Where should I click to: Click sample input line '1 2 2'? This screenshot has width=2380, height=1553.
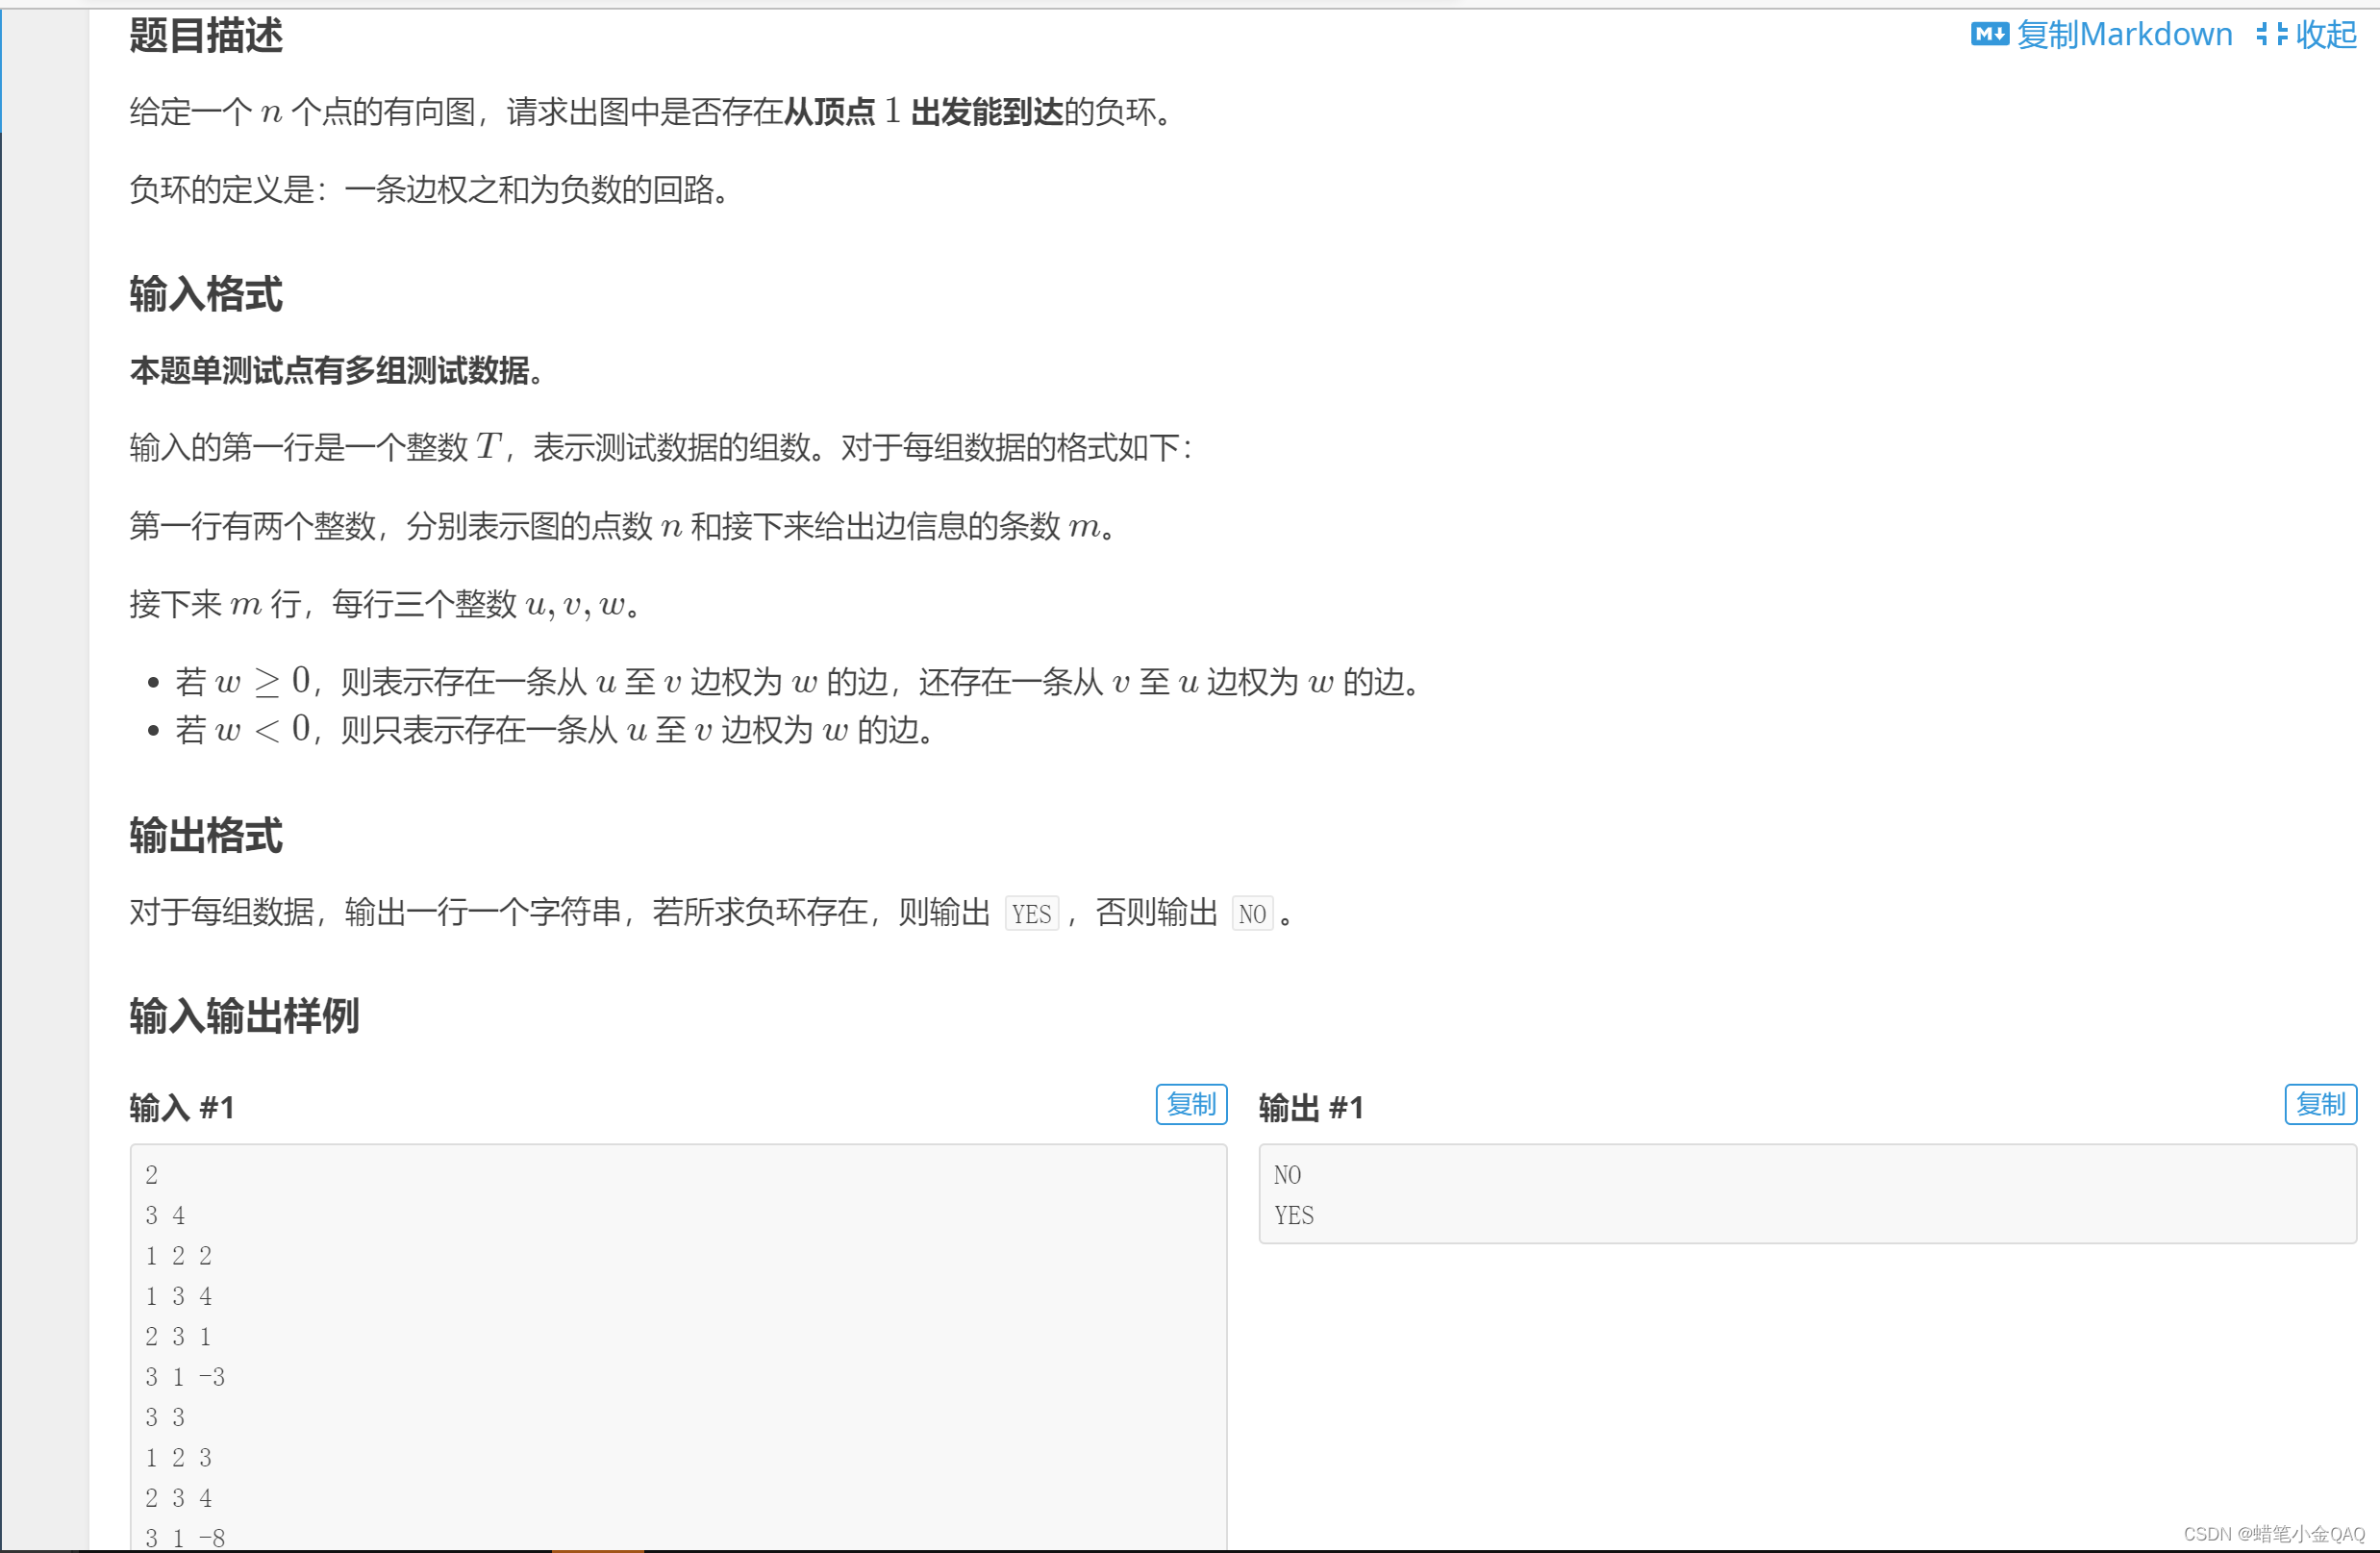click(x=178, y=1256)
